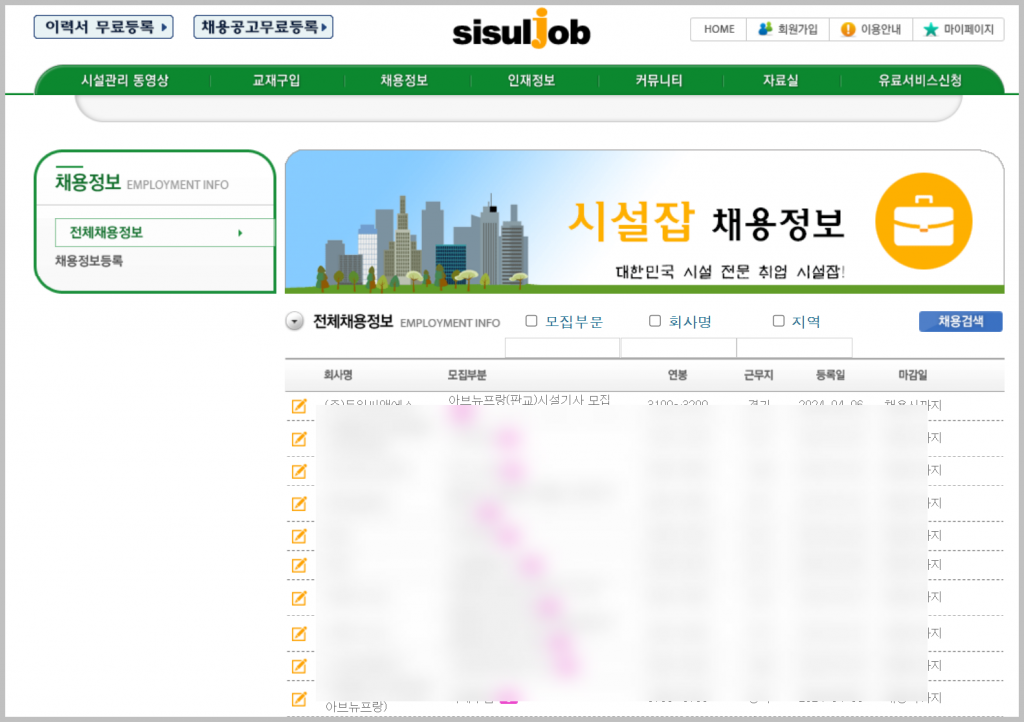Image resolution: width=1024 pixels, height=722 pixels.
Task: Click the blue 채용검색 button
Action: coord(961,321)
